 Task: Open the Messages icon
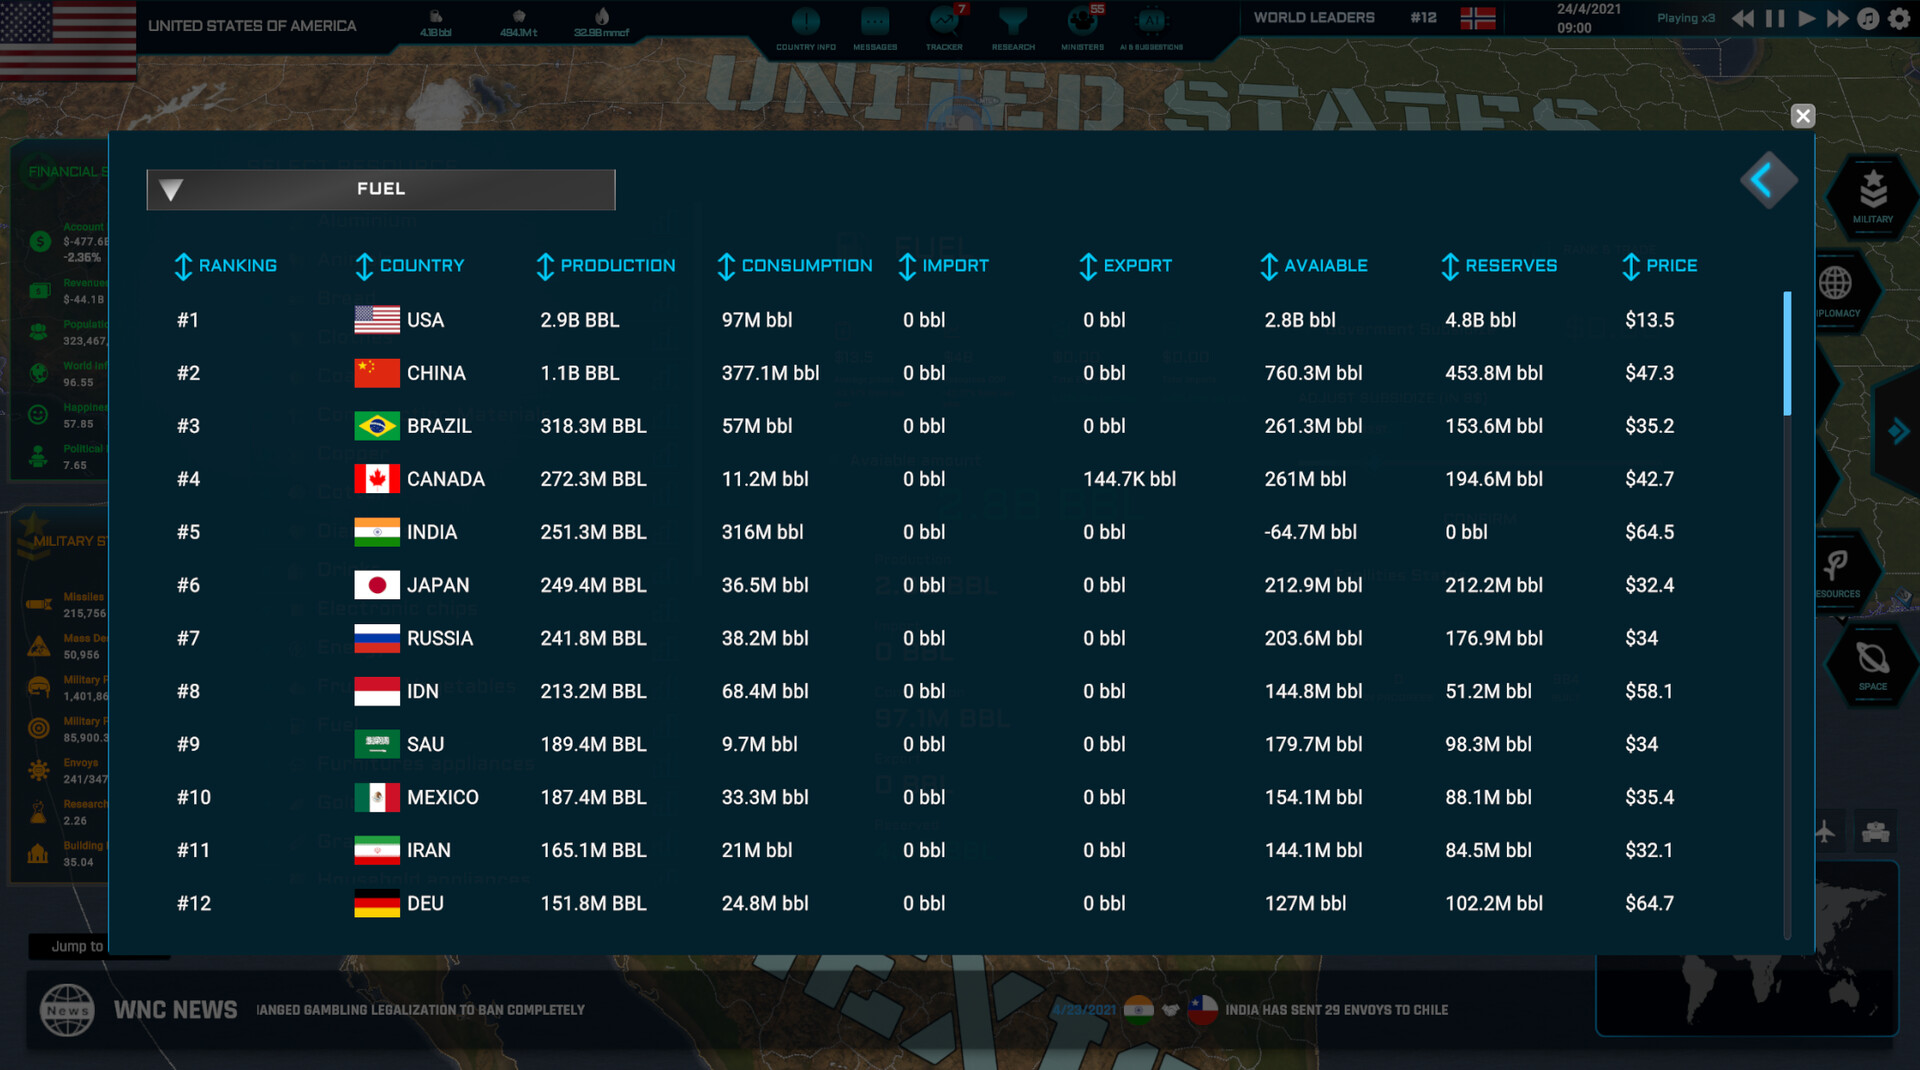pyautogui.click(x=875, y=22)
